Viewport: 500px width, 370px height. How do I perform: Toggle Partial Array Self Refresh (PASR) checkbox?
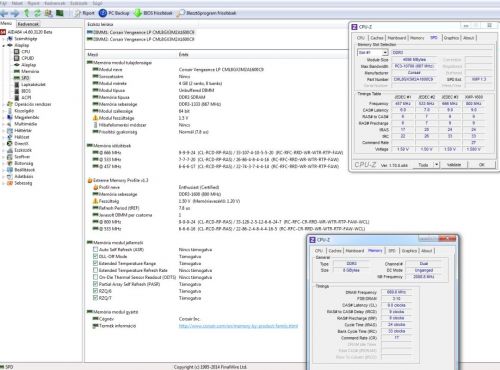tap(95, 284)
